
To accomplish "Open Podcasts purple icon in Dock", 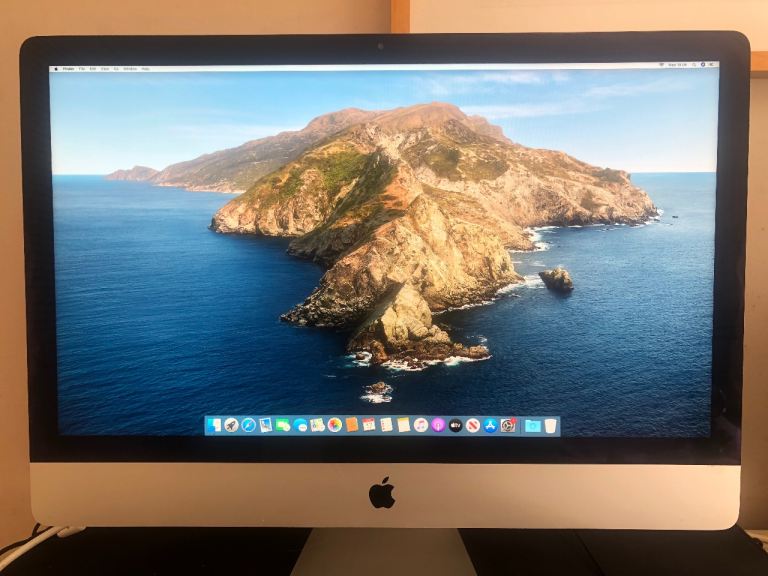I will tap(438, 425).
